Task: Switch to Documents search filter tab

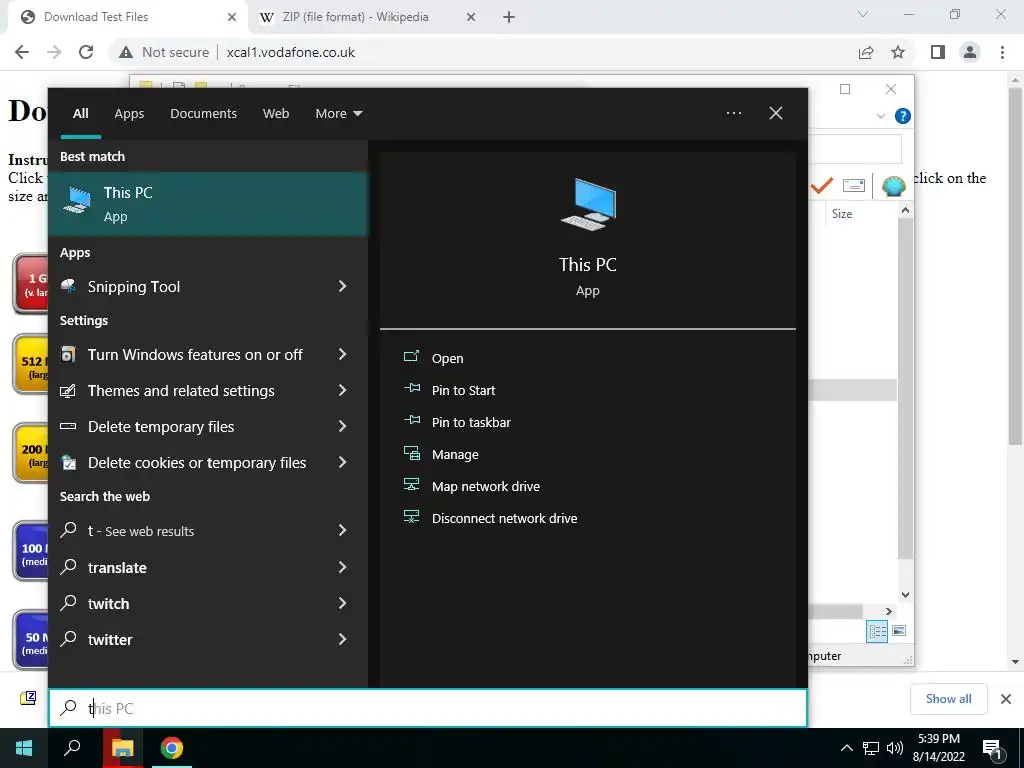Action: (203, 114)
